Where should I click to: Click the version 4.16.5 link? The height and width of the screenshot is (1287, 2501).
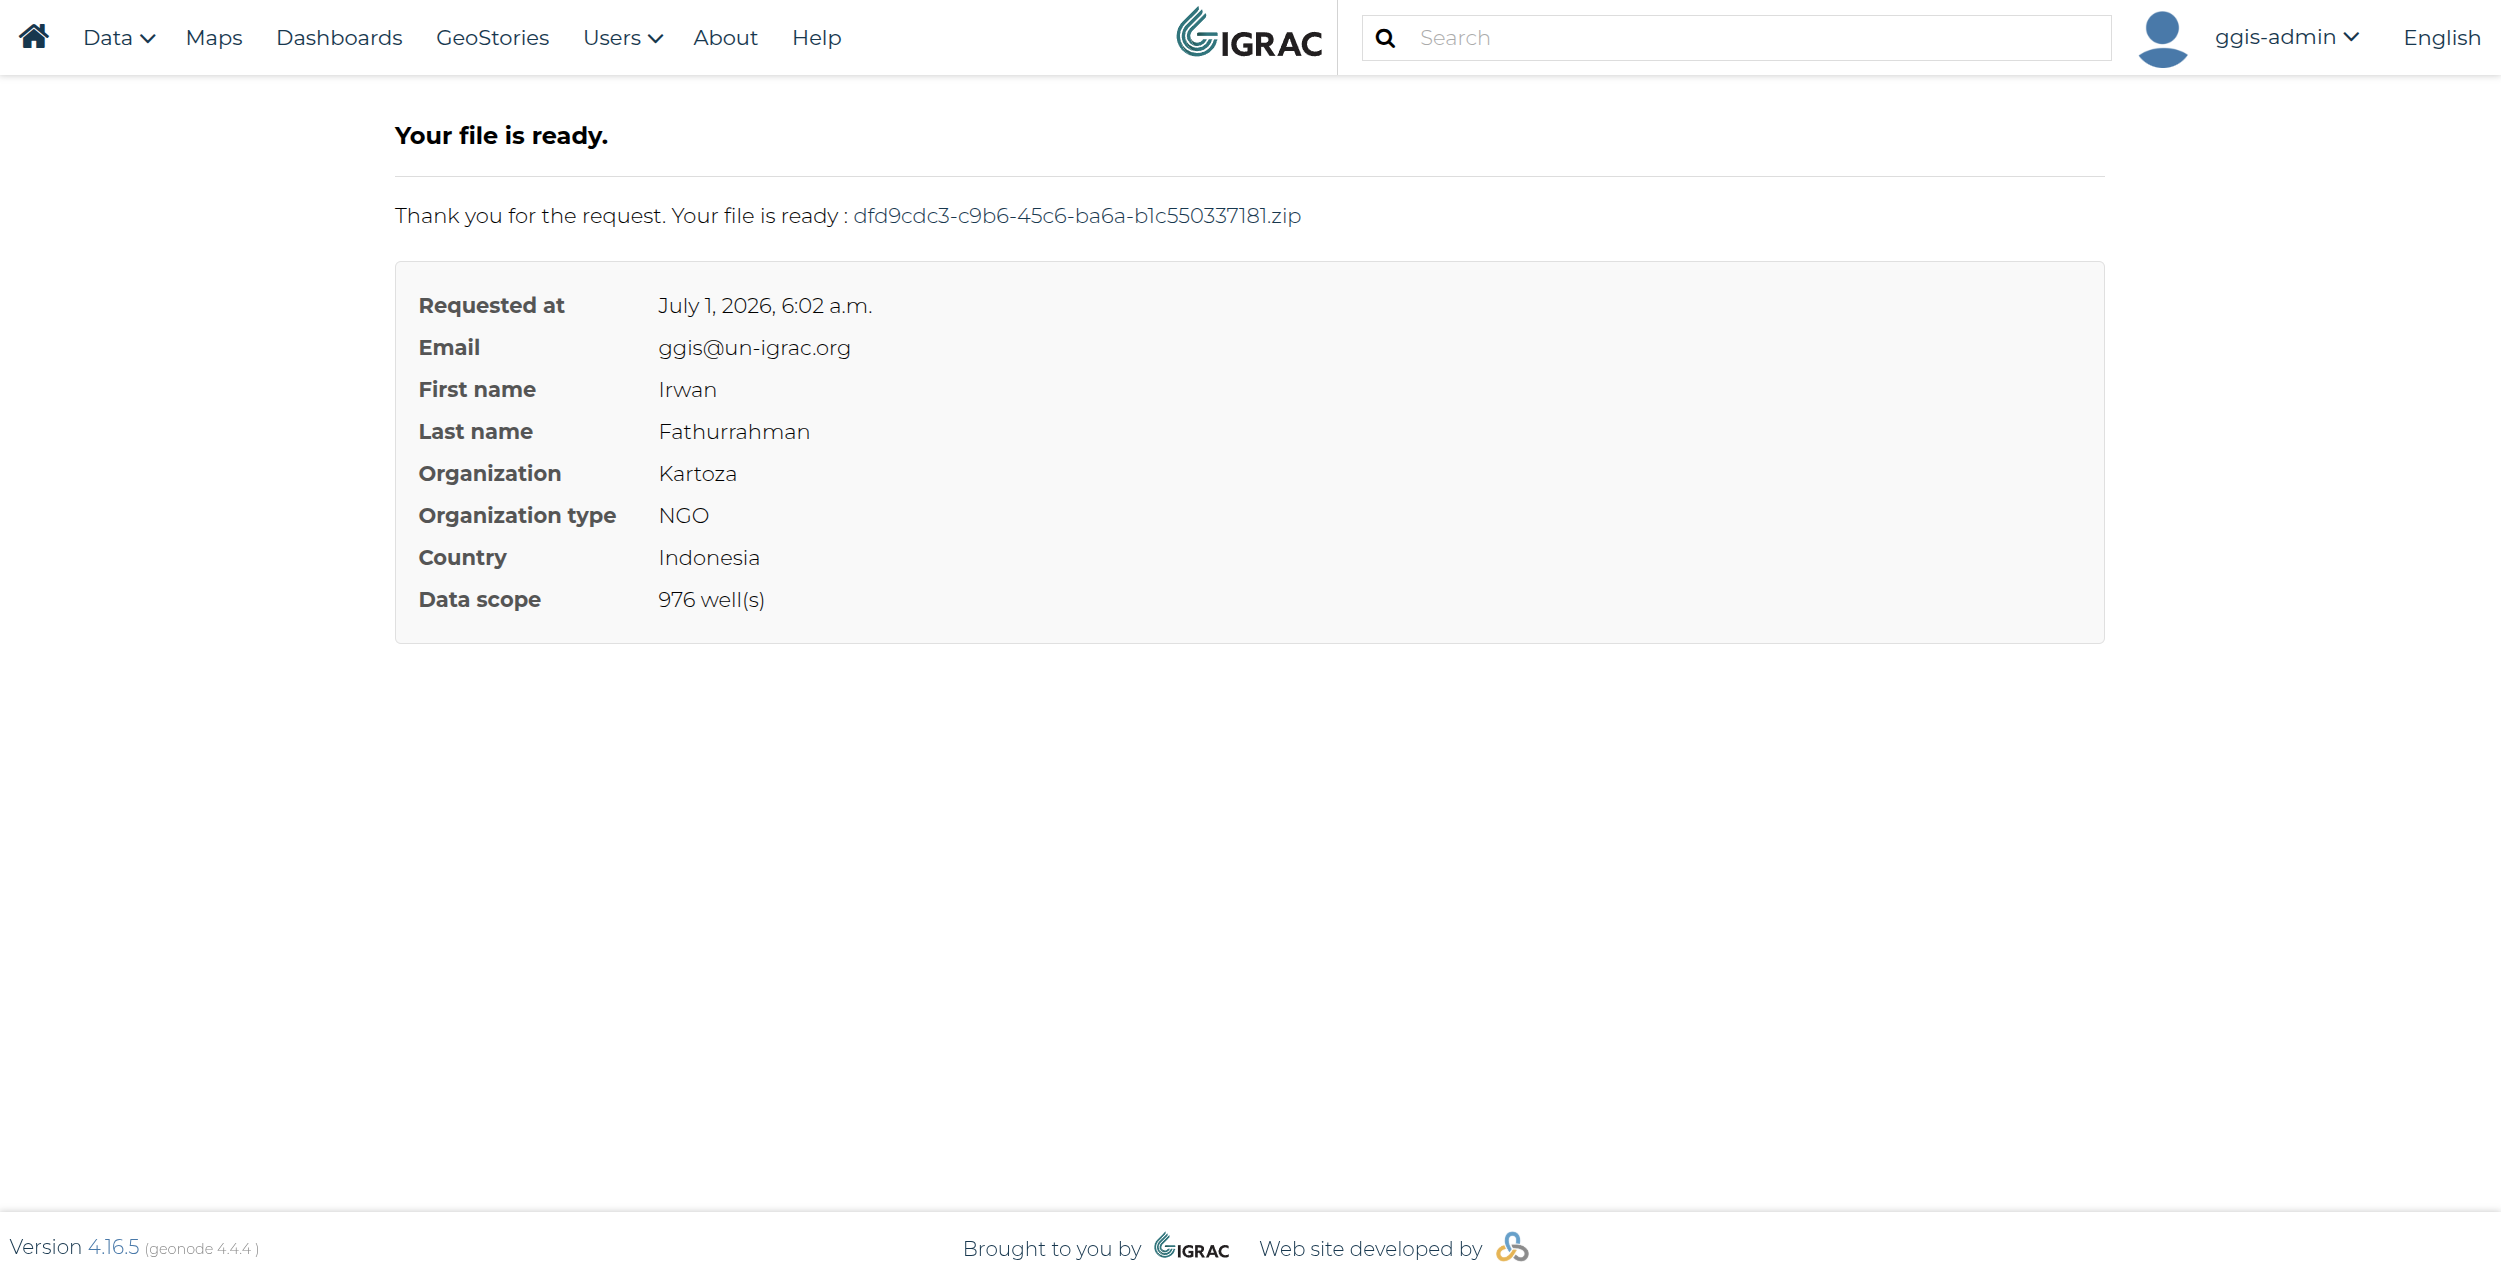coord(113,1247)
